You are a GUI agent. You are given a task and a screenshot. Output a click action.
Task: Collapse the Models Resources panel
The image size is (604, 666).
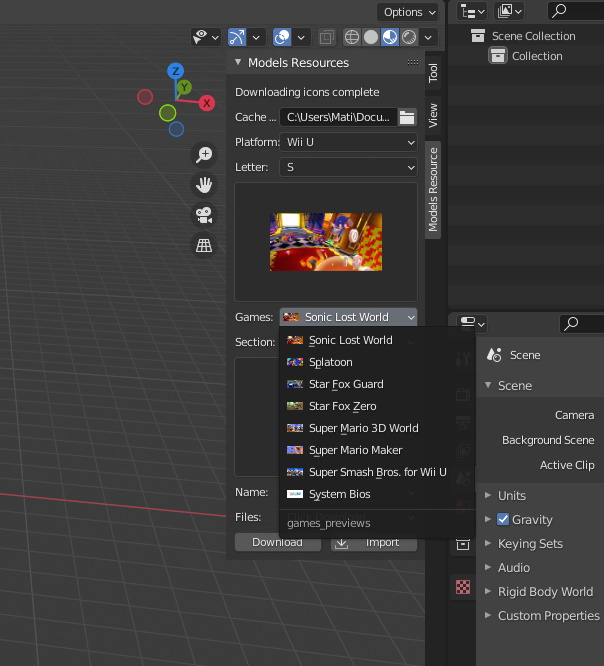click(238, 62)
